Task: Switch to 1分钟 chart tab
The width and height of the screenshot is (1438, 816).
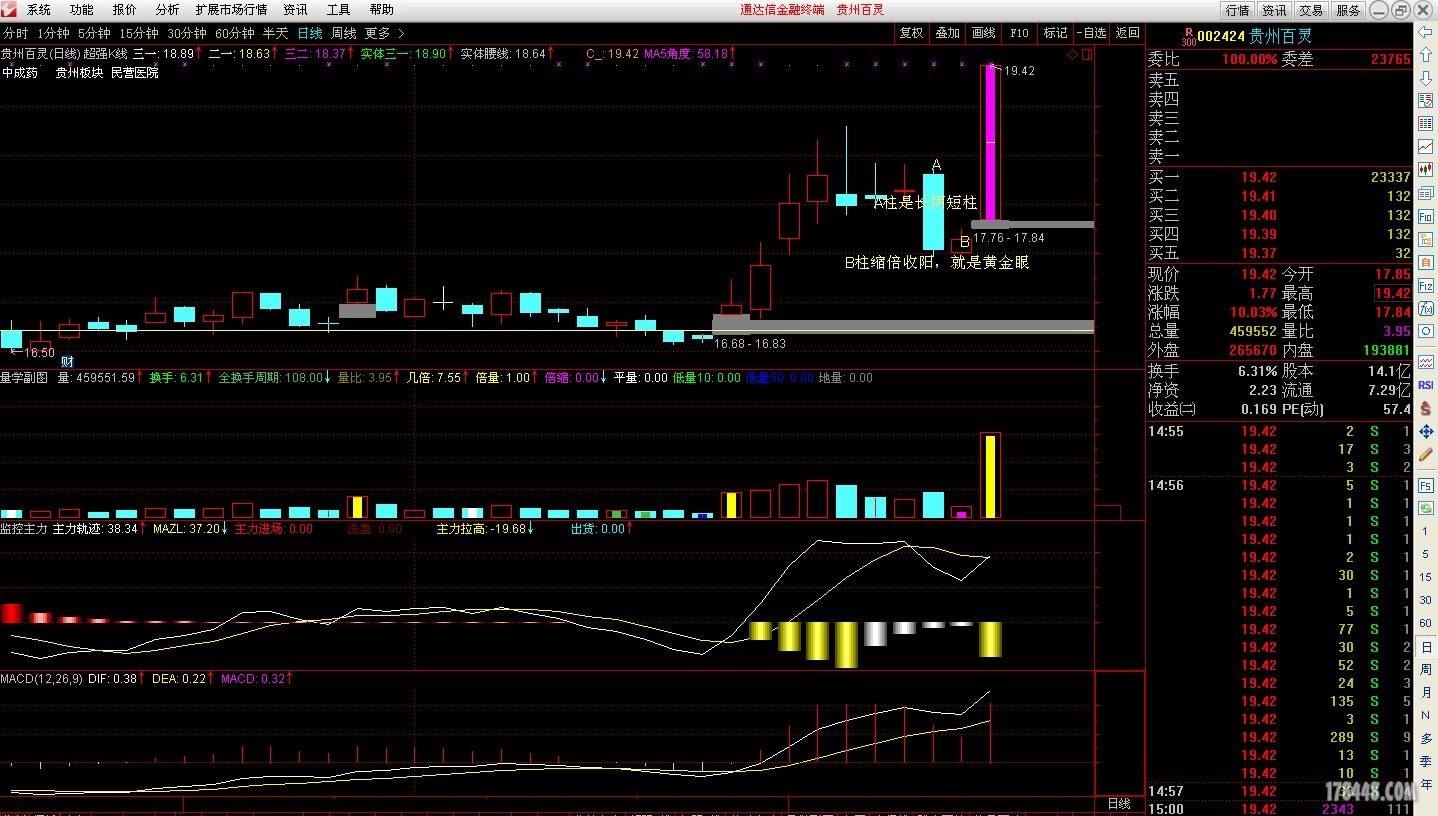Action: click(53, 33)
